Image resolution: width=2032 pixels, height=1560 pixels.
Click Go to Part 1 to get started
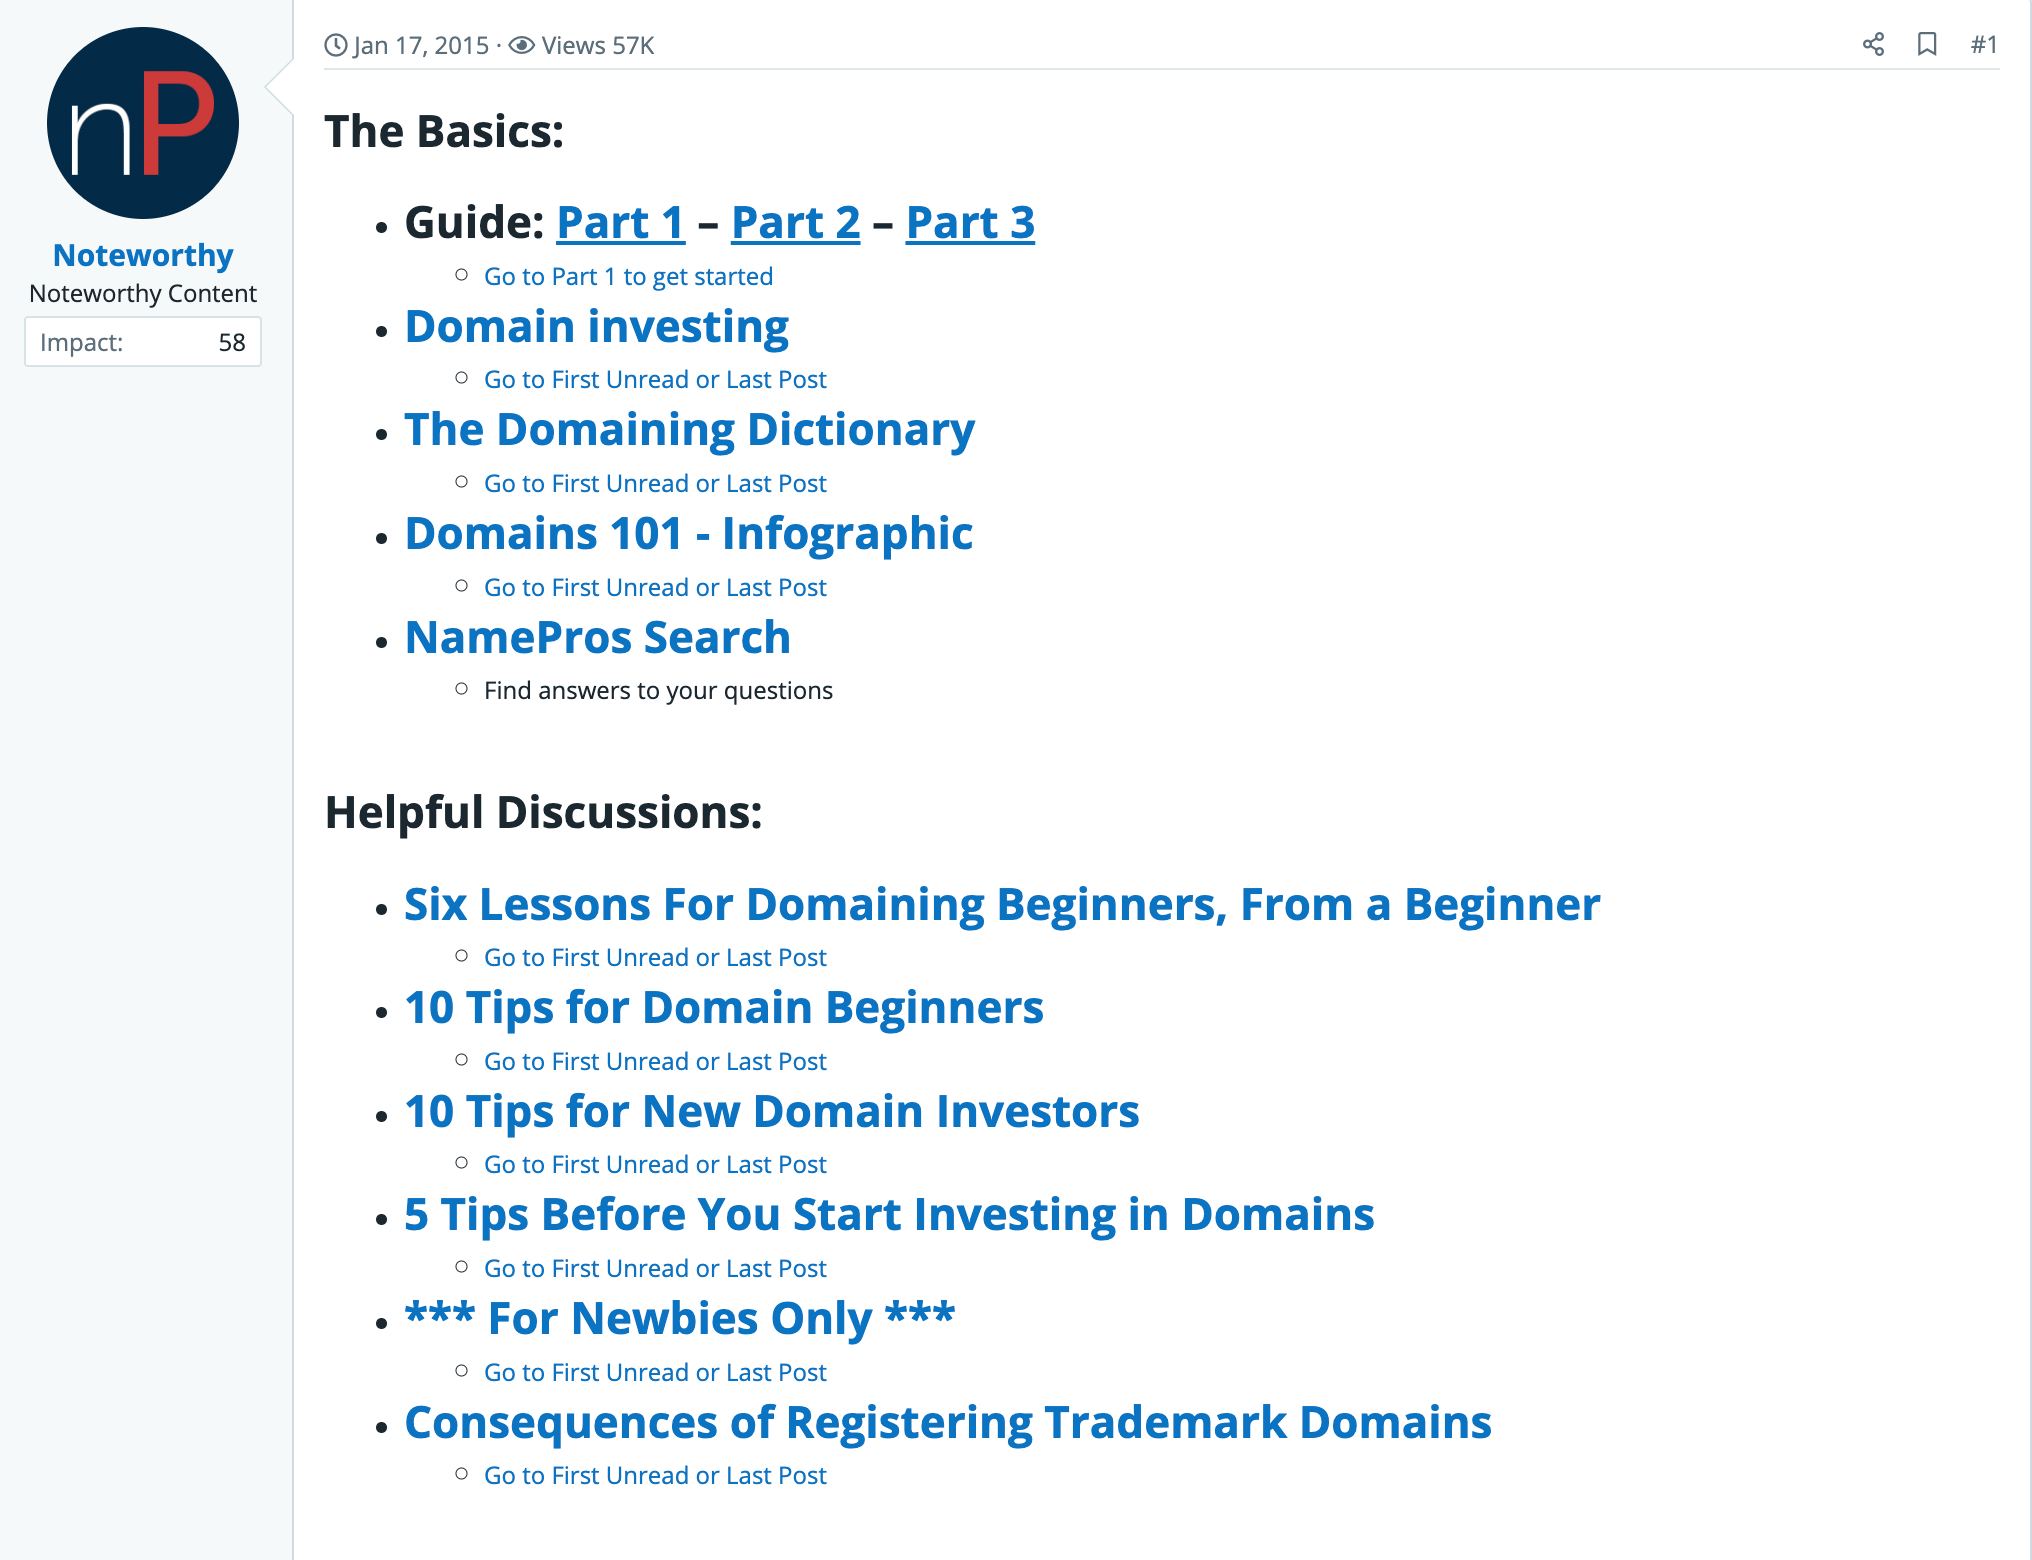628,275
